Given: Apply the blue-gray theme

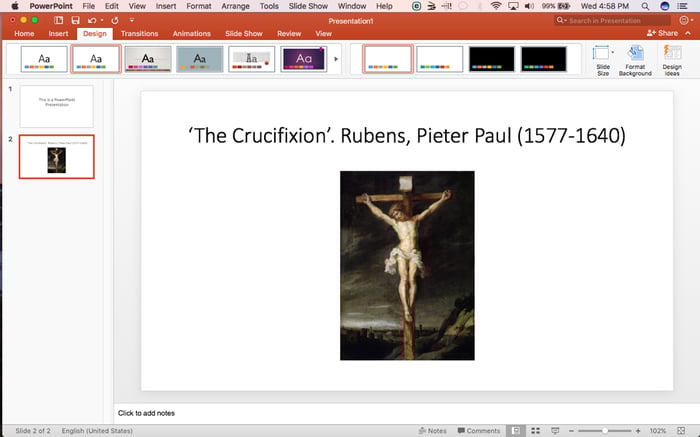Looking at the screenshot, I should (x=200, y=59).
